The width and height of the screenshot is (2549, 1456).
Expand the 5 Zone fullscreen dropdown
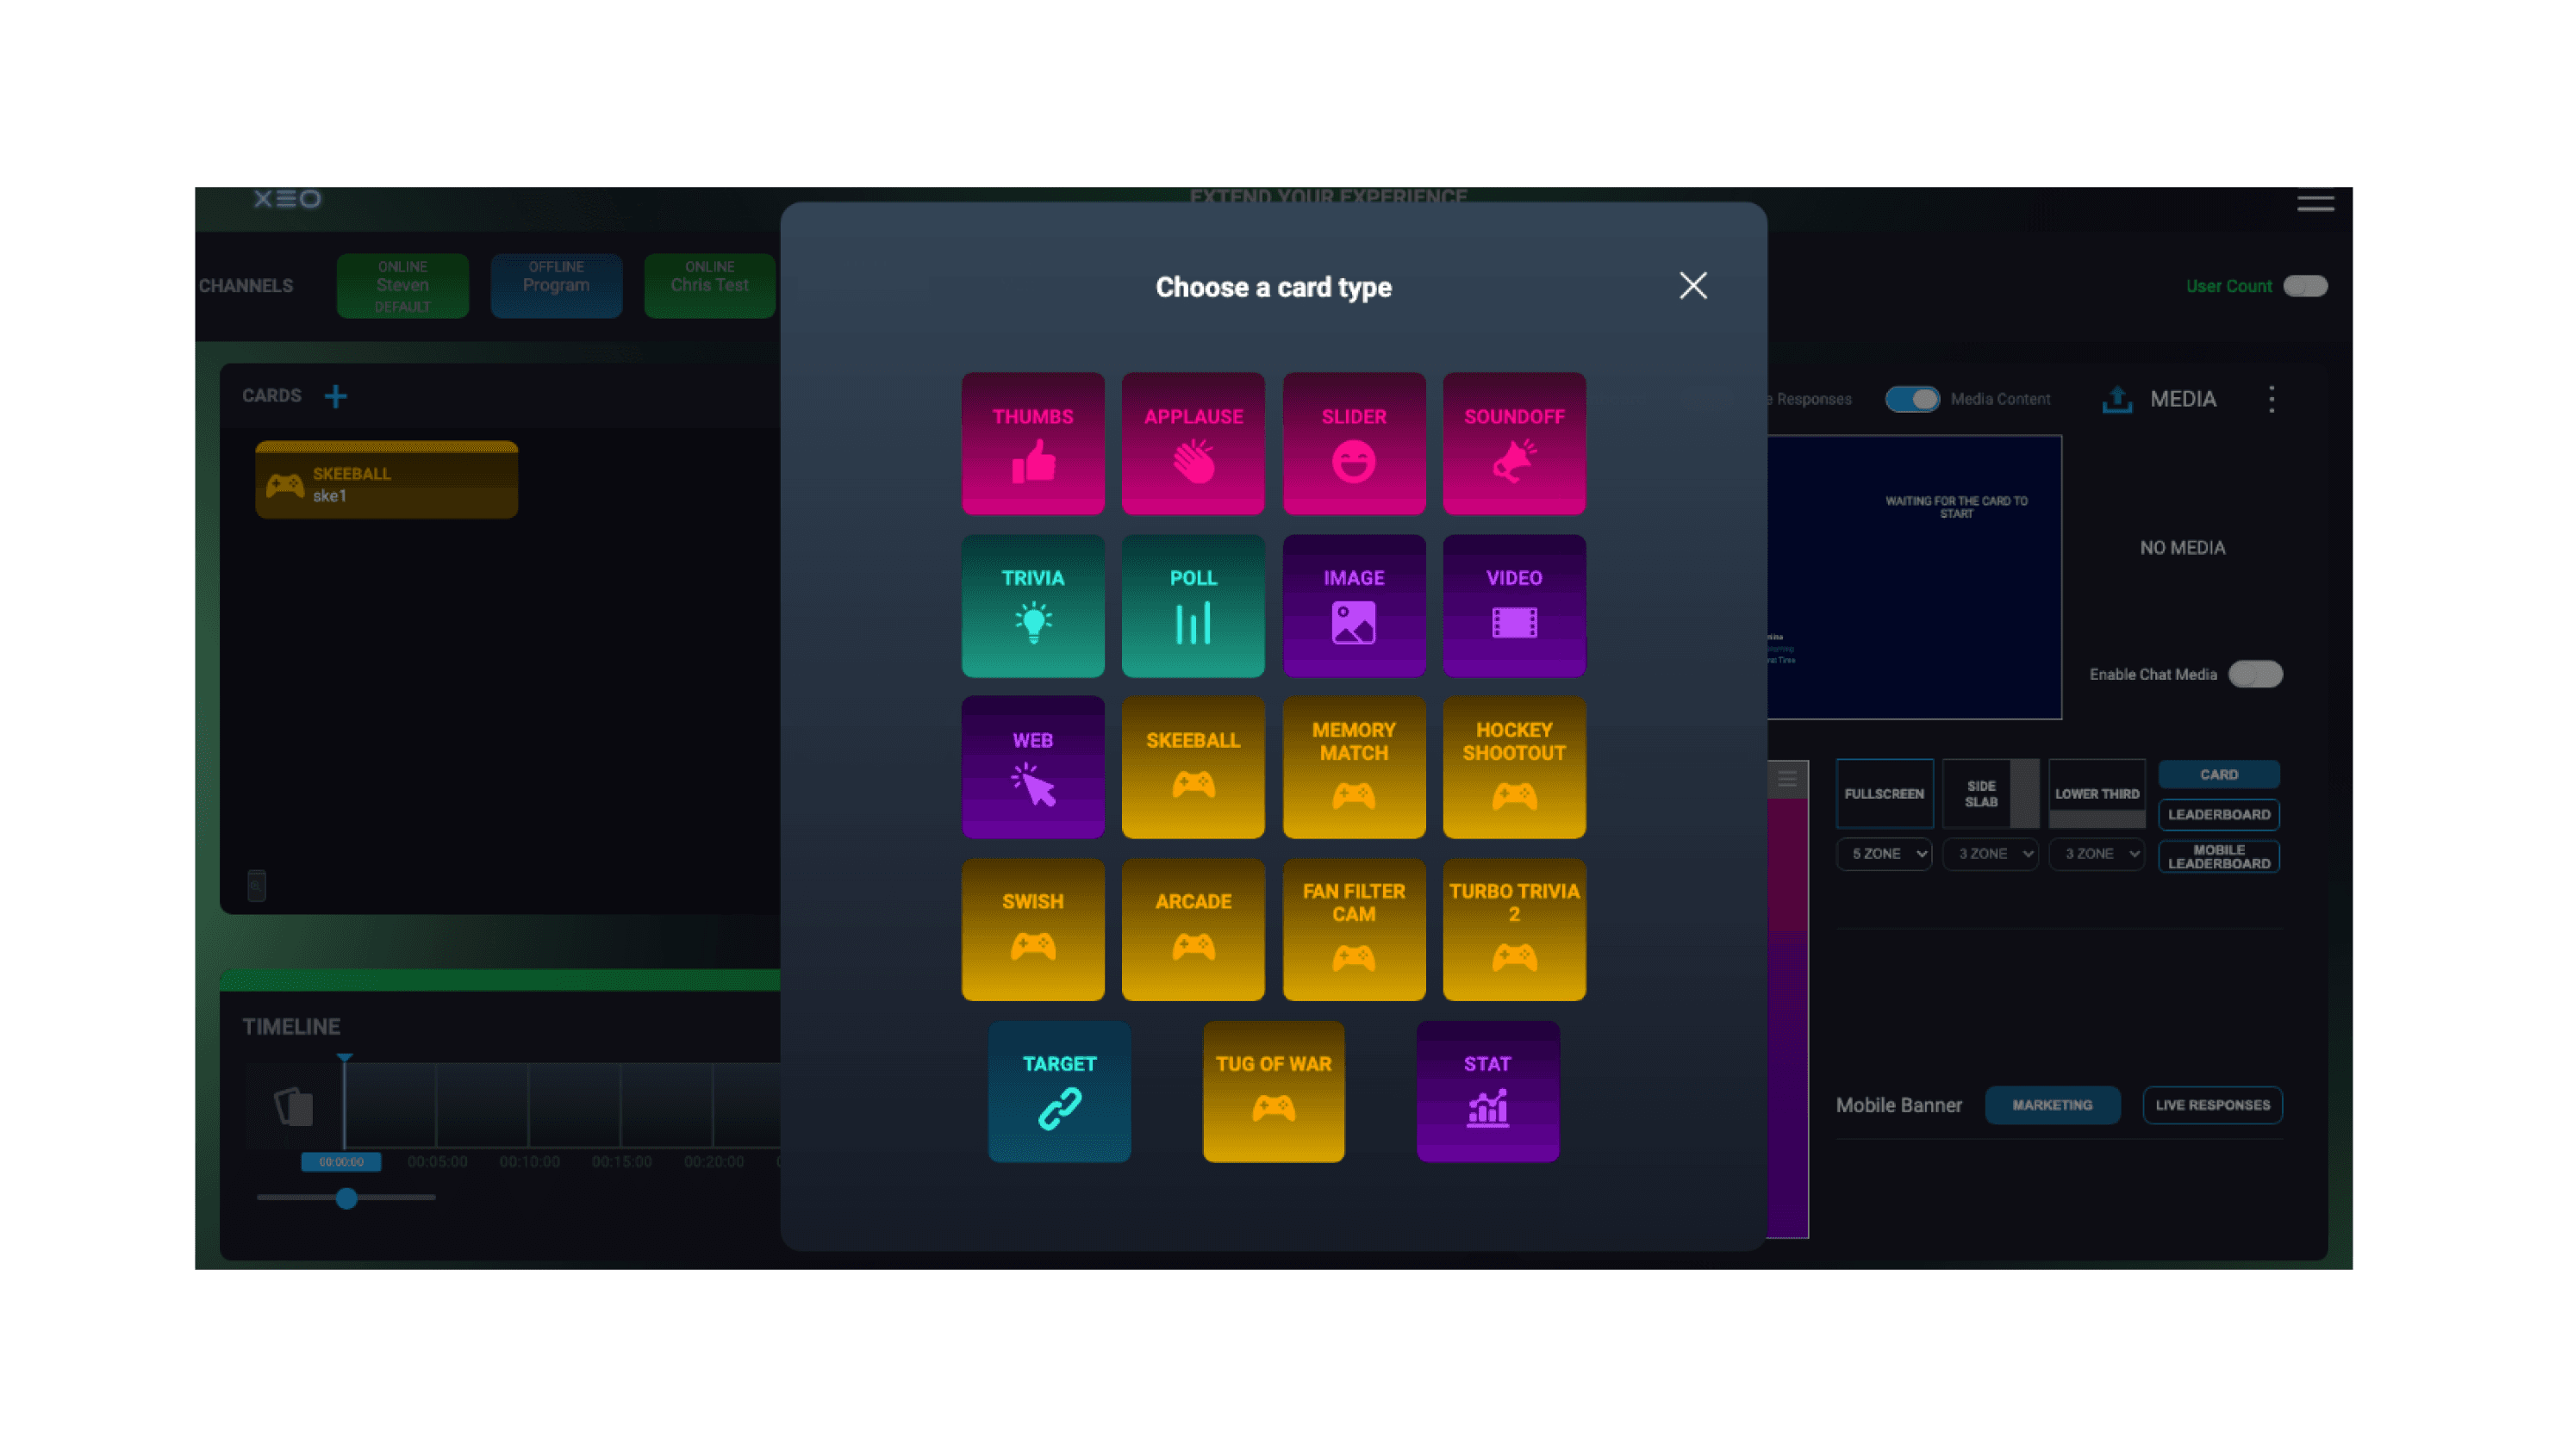pos(1887,854)
